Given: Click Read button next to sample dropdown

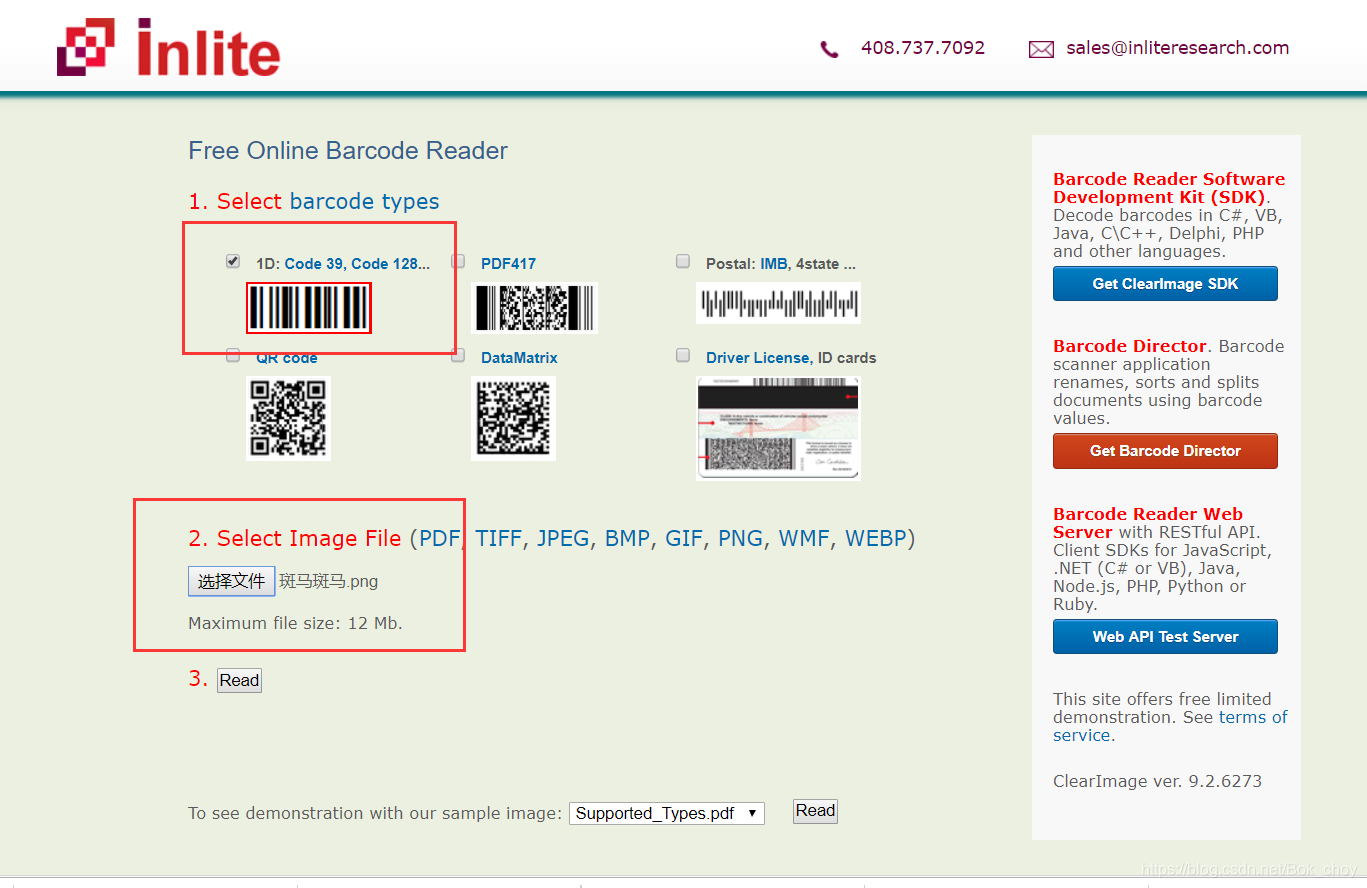Looking at the screenshot, I should (815, 811).
